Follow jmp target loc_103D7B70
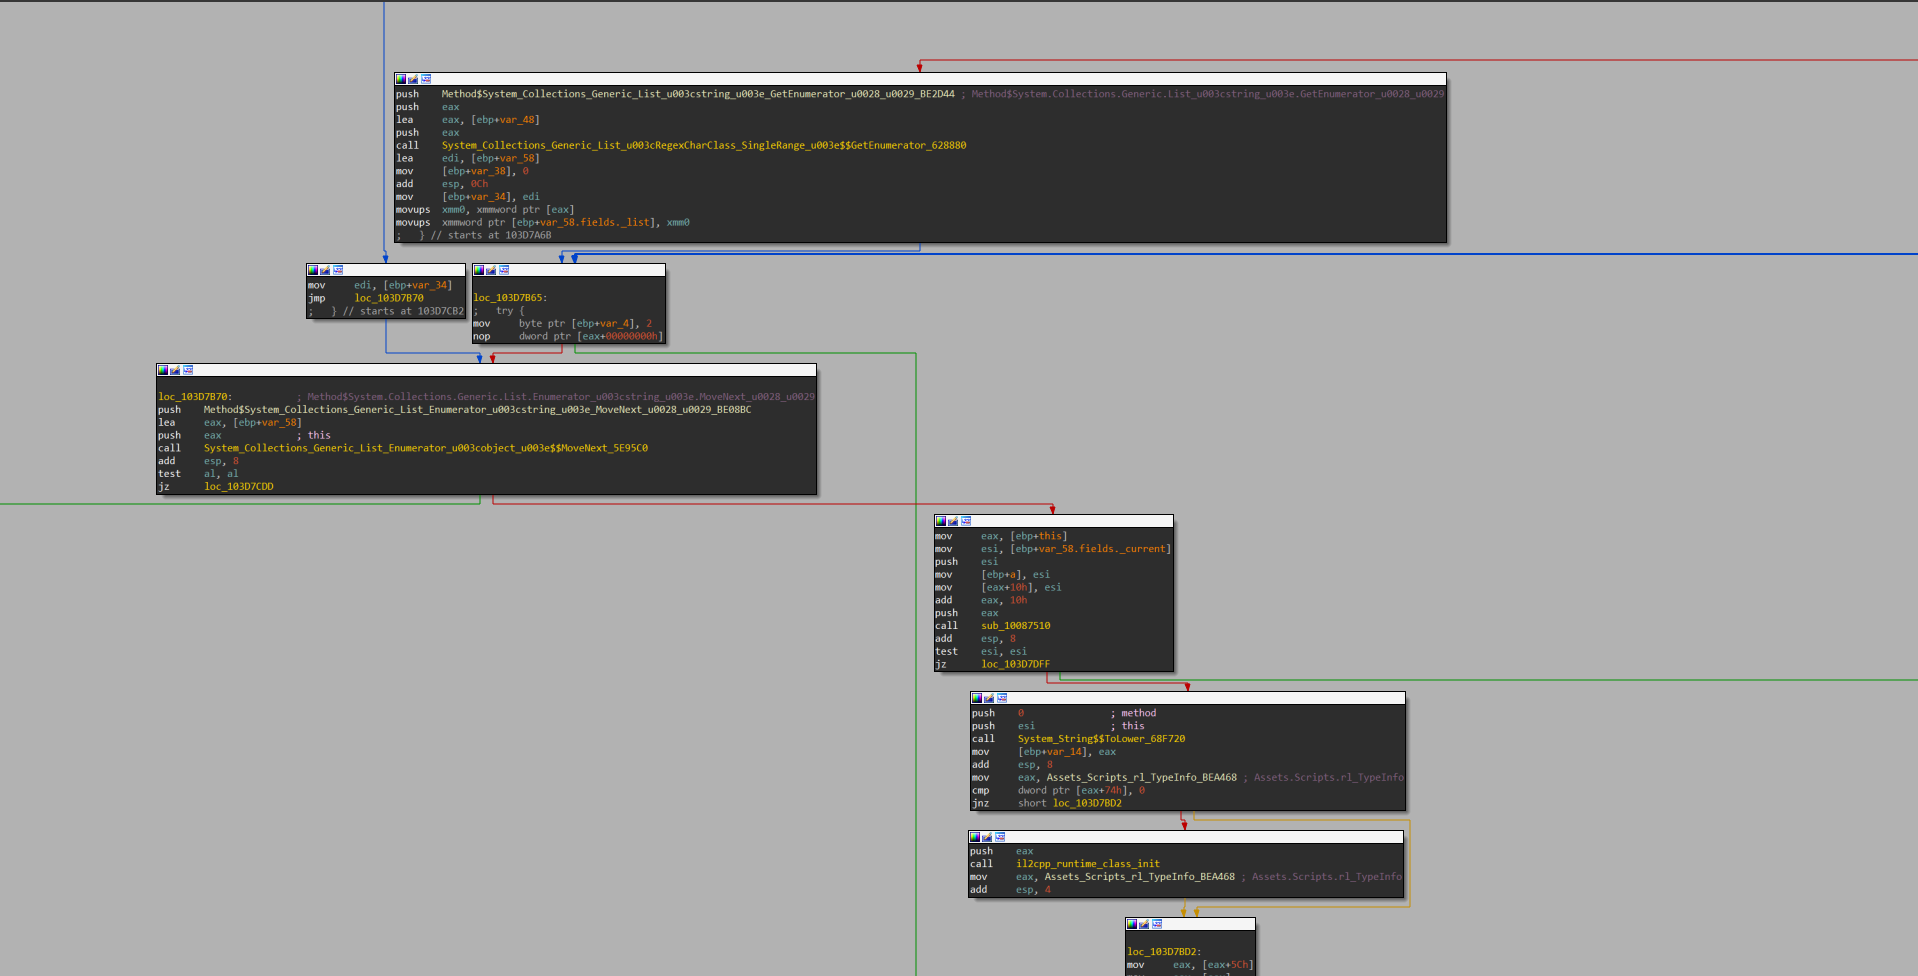Image resolution: width=1918 pixels, height=976 pixels. [389, 298]
